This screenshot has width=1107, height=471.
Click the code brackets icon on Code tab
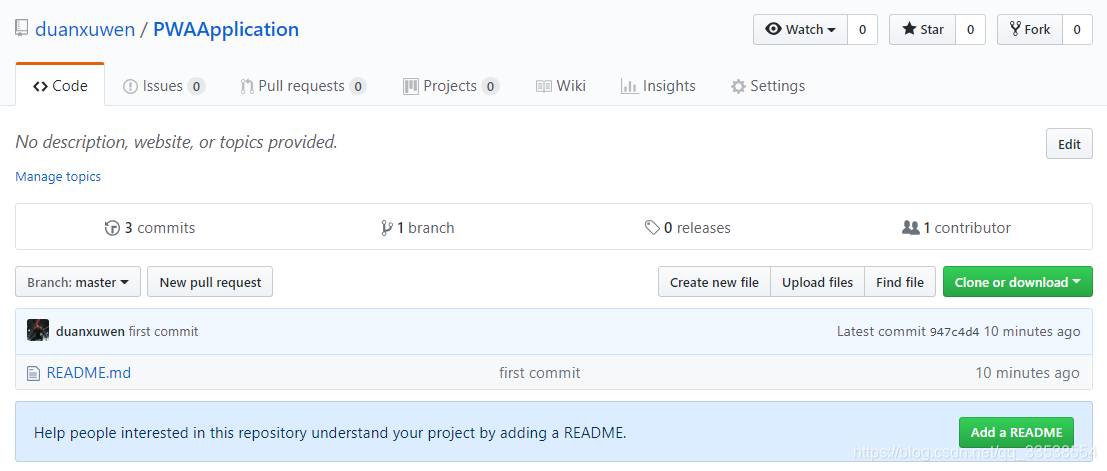click(x=40, y=87)
